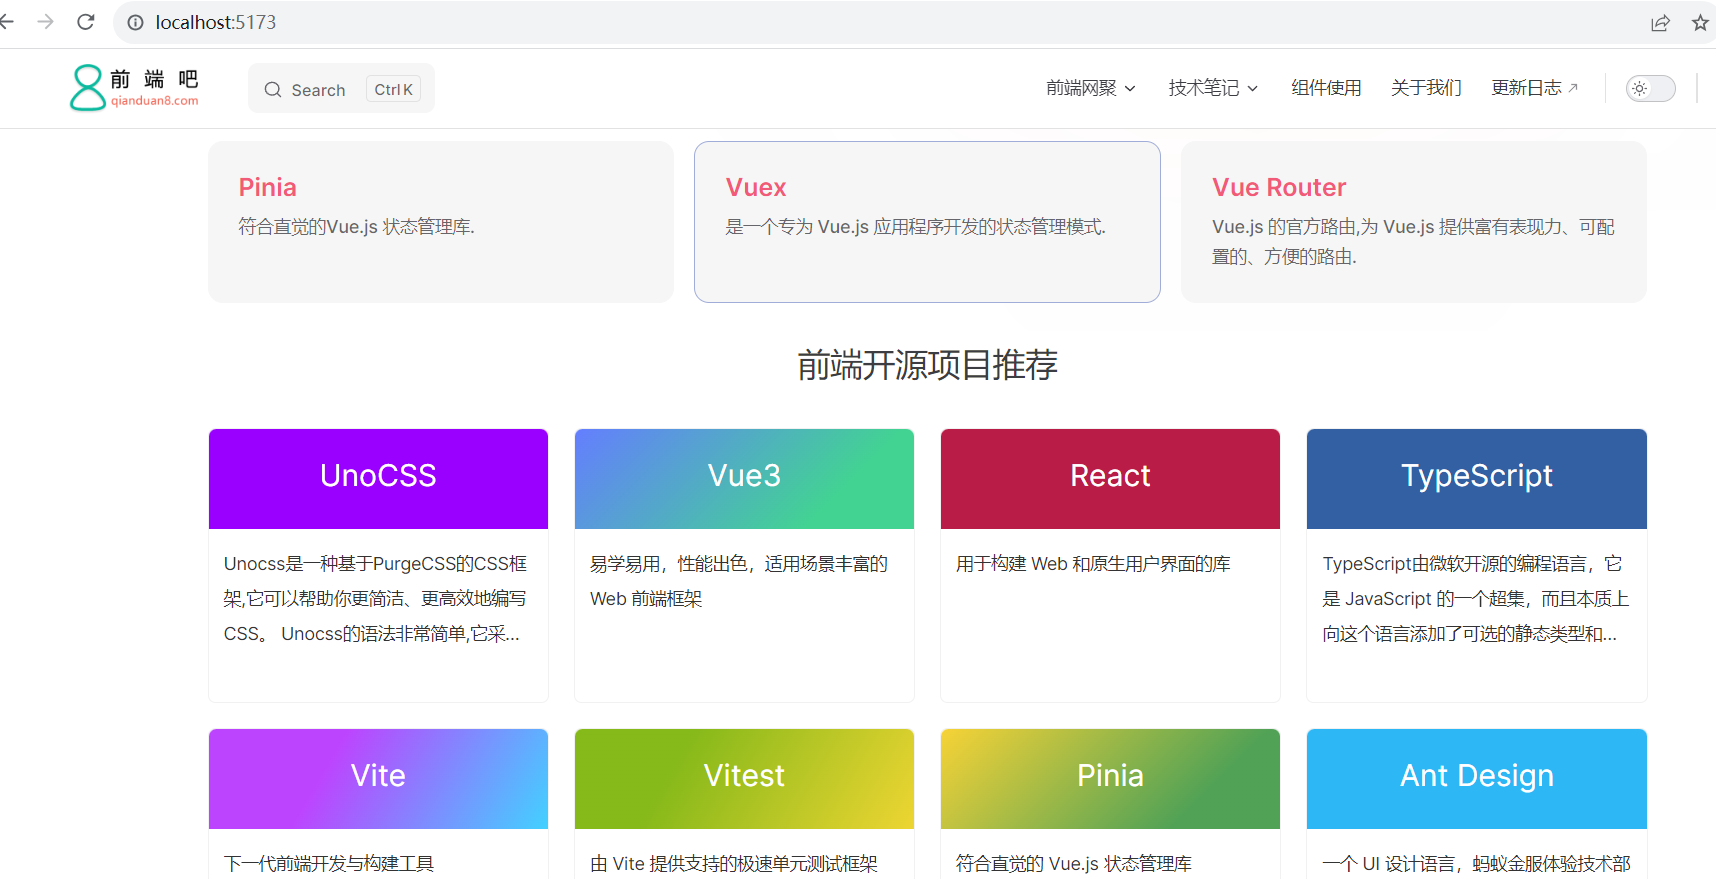Open the Vue3 gradient project banner
This screenshot has width=1716, height=879.
point(744,479)
